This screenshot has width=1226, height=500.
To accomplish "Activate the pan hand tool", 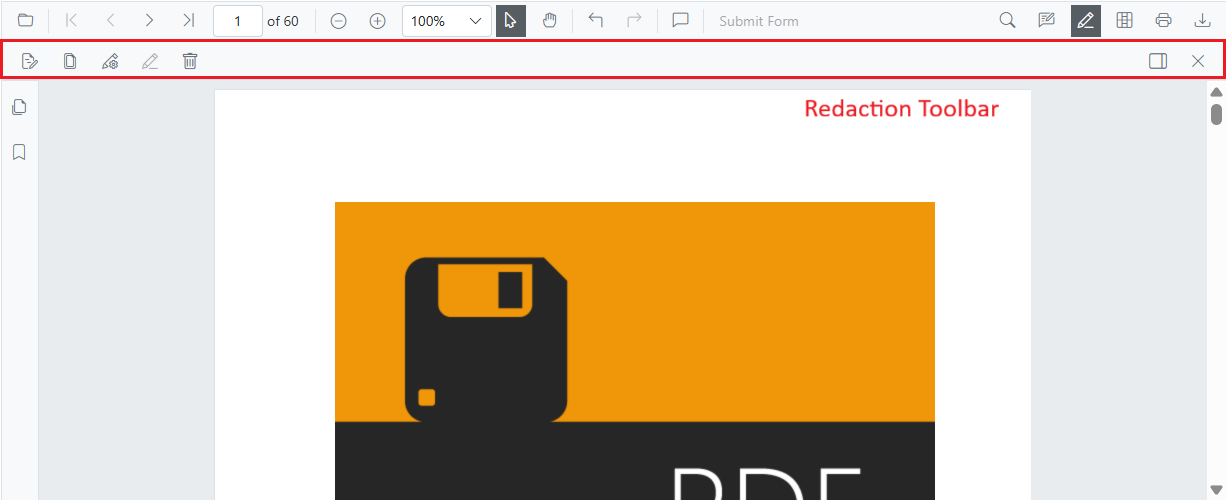I will click(549, 21).
